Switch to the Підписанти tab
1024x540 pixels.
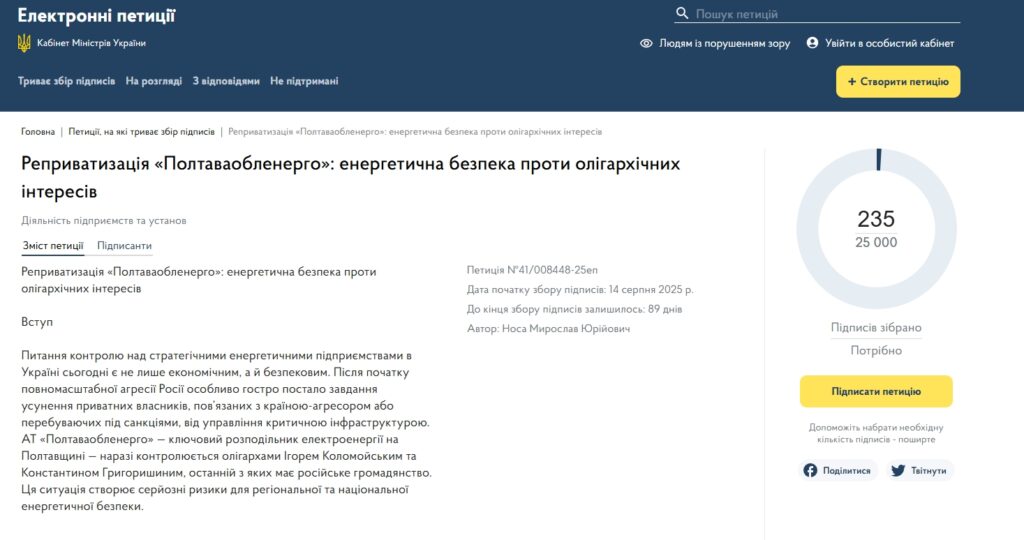(124, 246)
